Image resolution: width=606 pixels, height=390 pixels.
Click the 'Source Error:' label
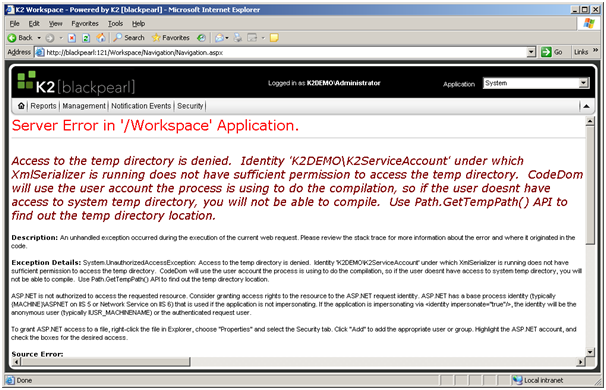(37, 354)
